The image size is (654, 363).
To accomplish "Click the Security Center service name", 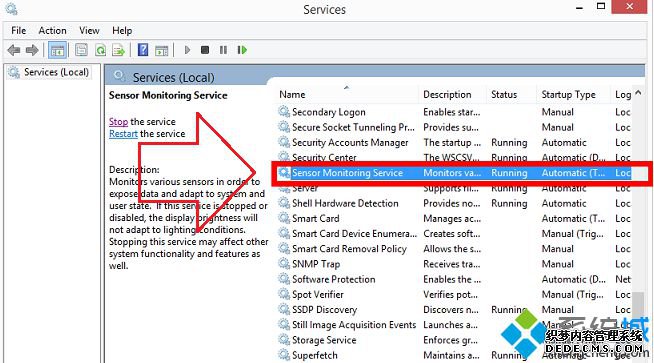I will point(324,157).
